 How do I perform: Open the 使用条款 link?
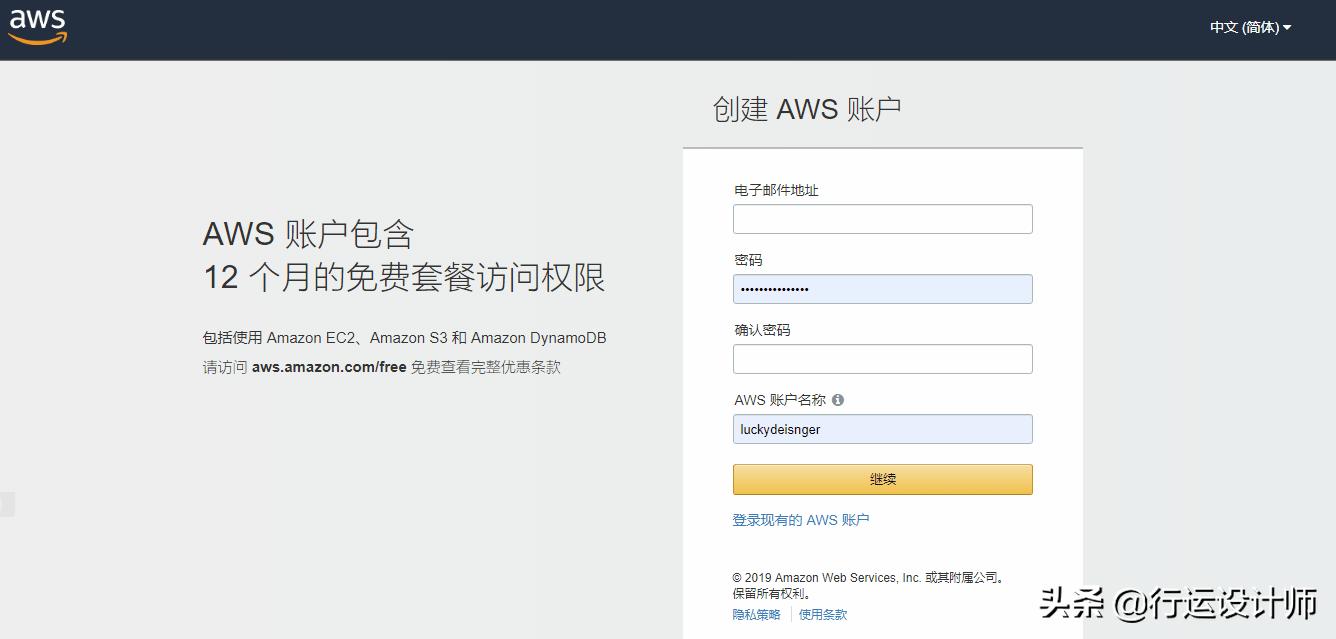point(823,615)
